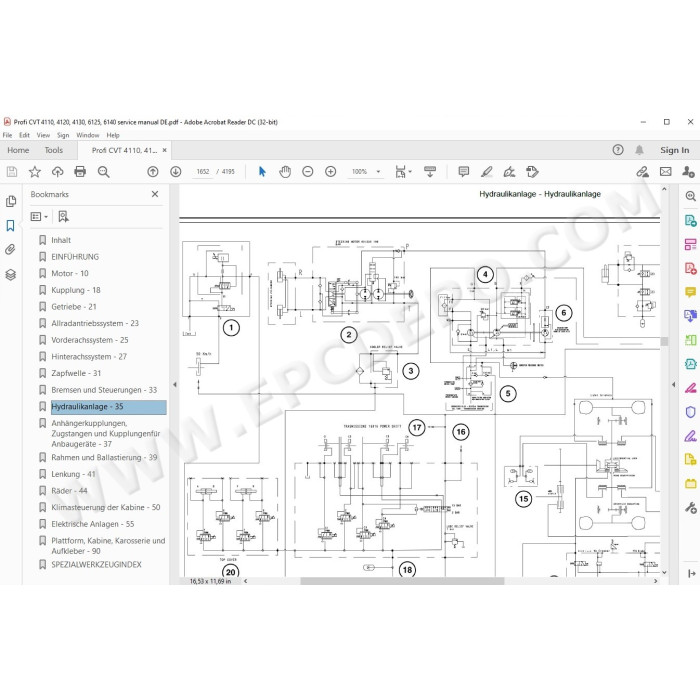Image resolution: width=700 pixels, height=700 pixels.
Task: Click the Sign In link
Action: (675, 150)
